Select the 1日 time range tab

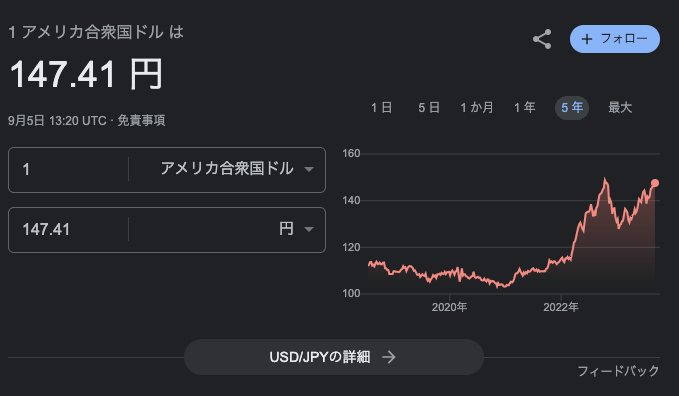(x=382, y=107)
